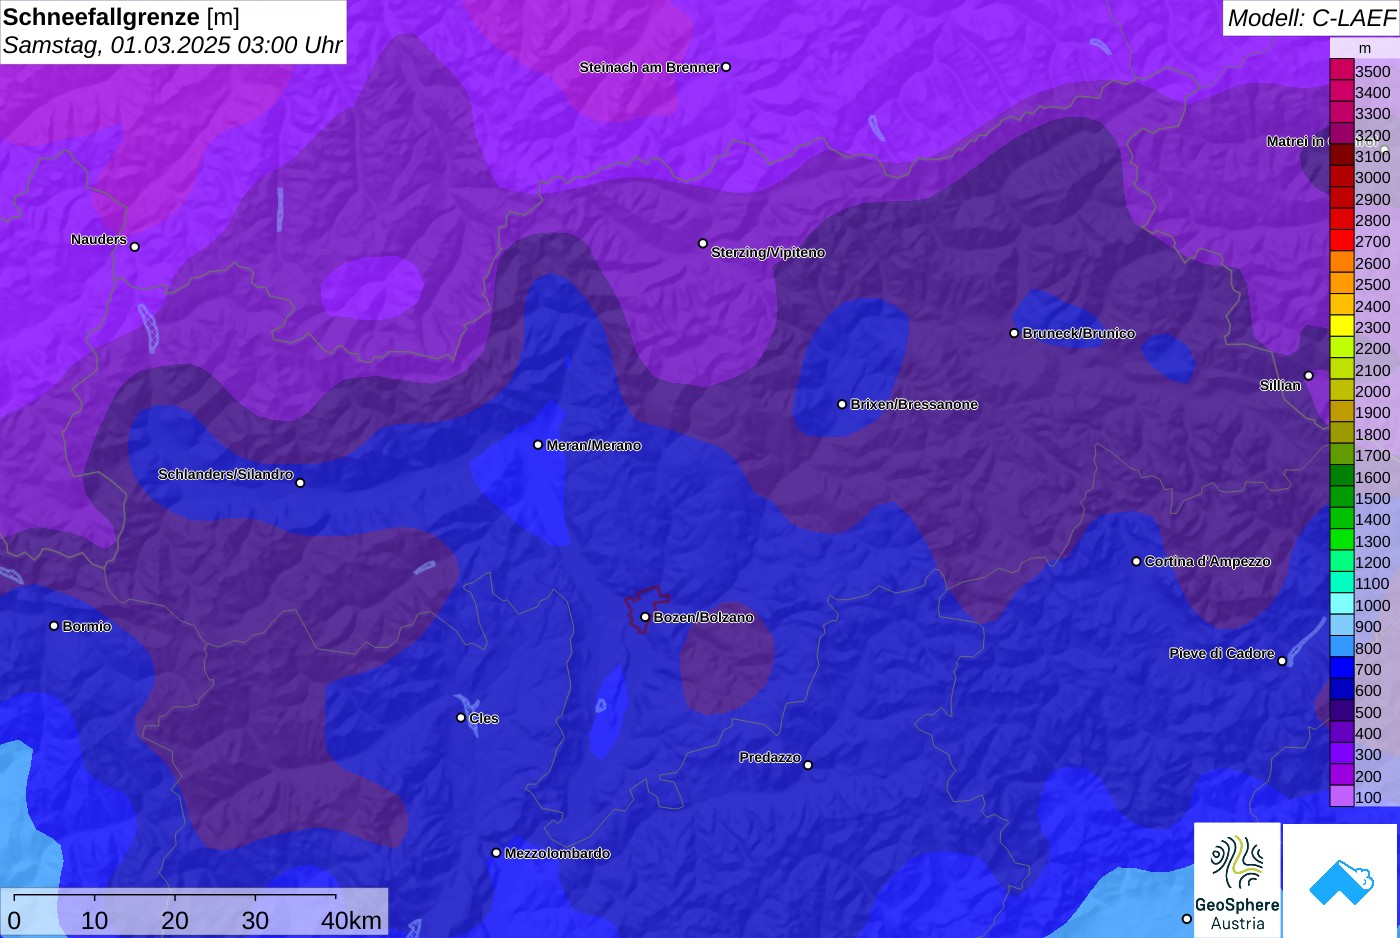Click the date Samstag, 01.03.2025 03:00 Uhr

click(x=172, y=45)
